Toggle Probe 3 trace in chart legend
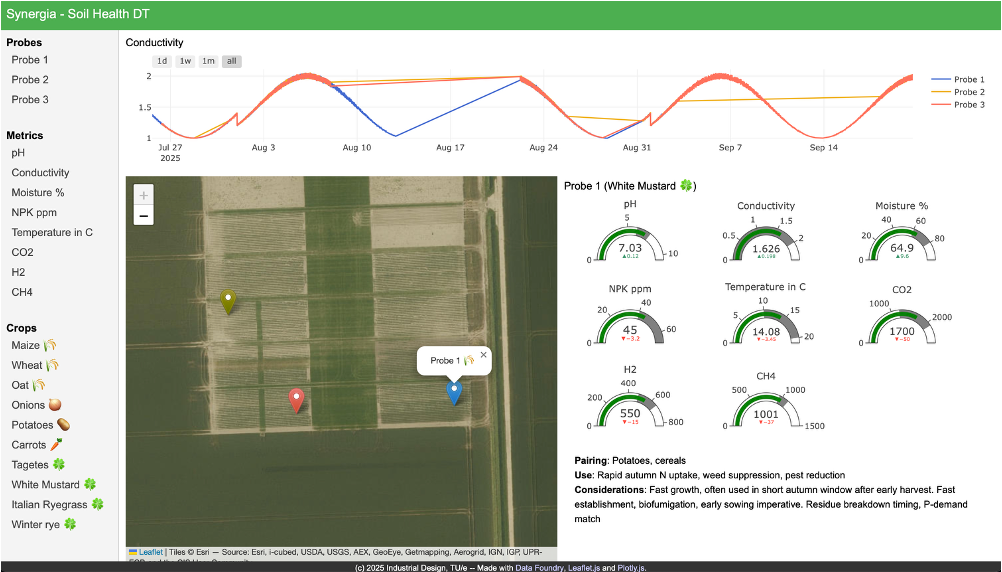 pyautogui.click(x=958, y=104)
